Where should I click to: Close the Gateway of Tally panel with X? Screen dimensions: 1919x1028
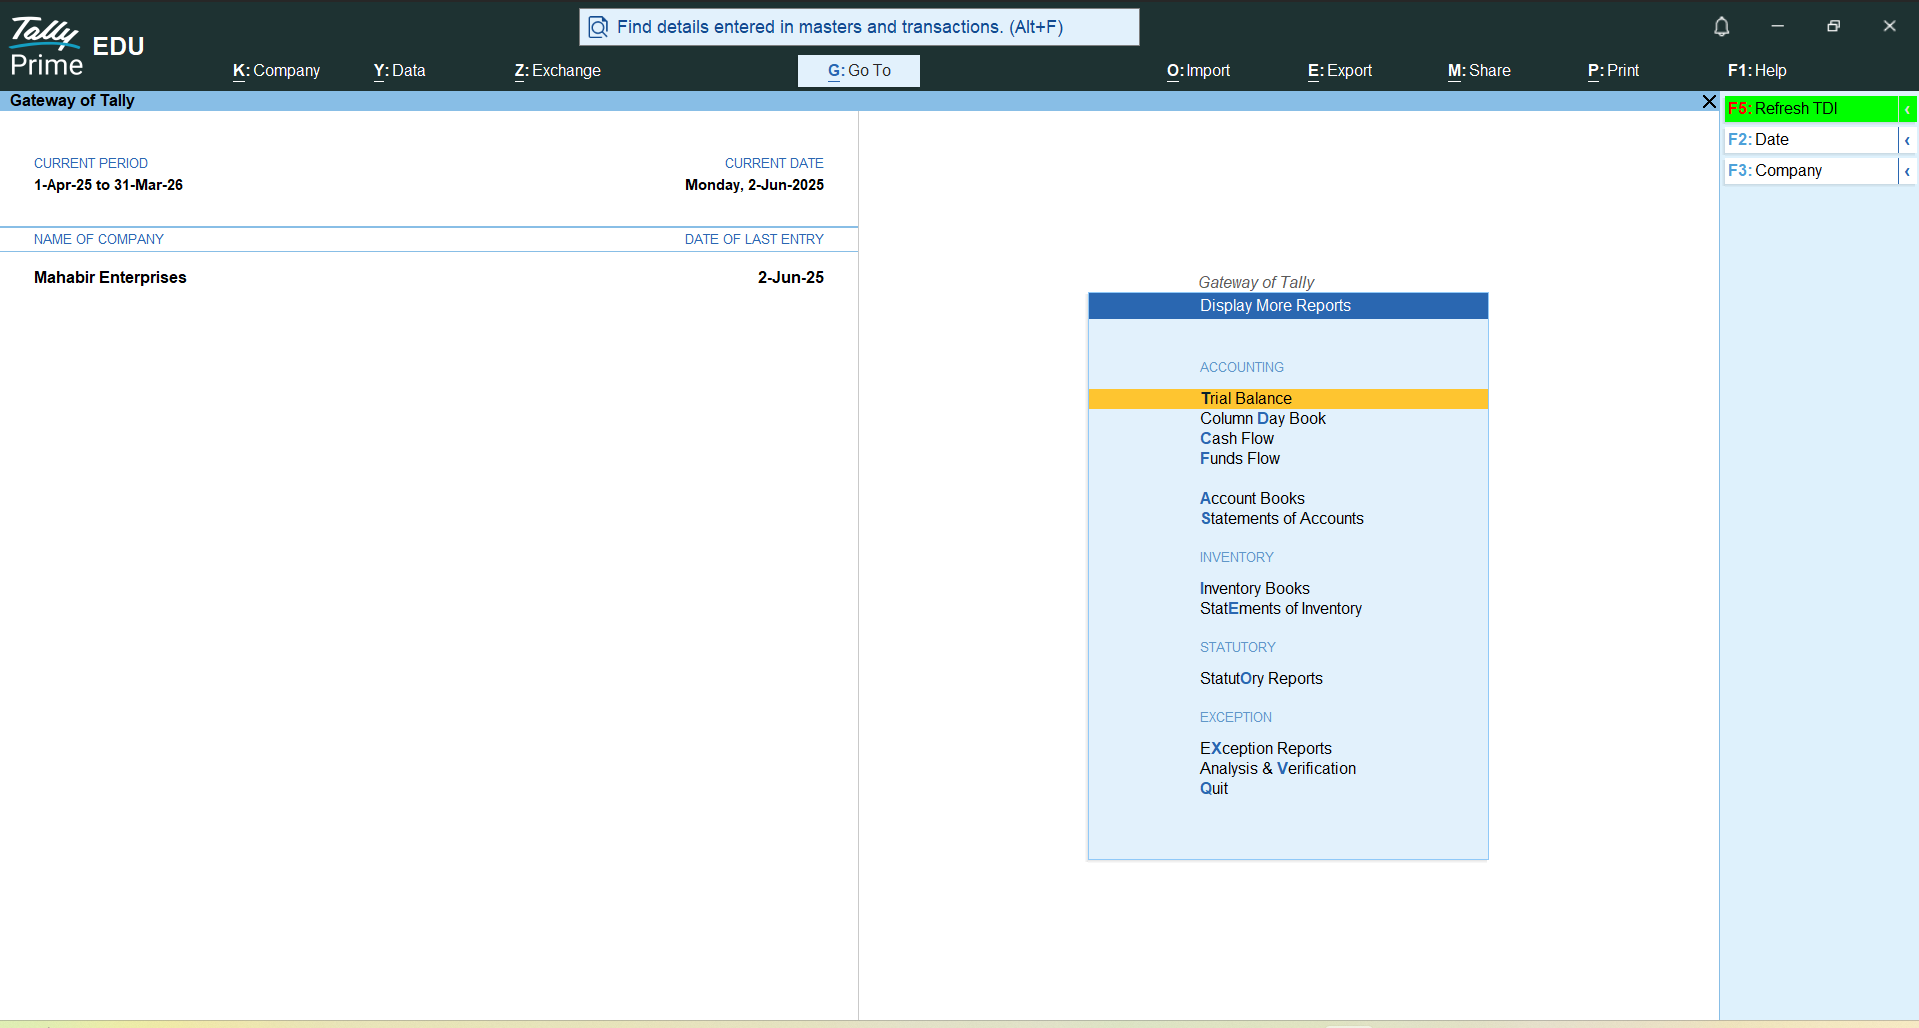(x=1709, y=101)
